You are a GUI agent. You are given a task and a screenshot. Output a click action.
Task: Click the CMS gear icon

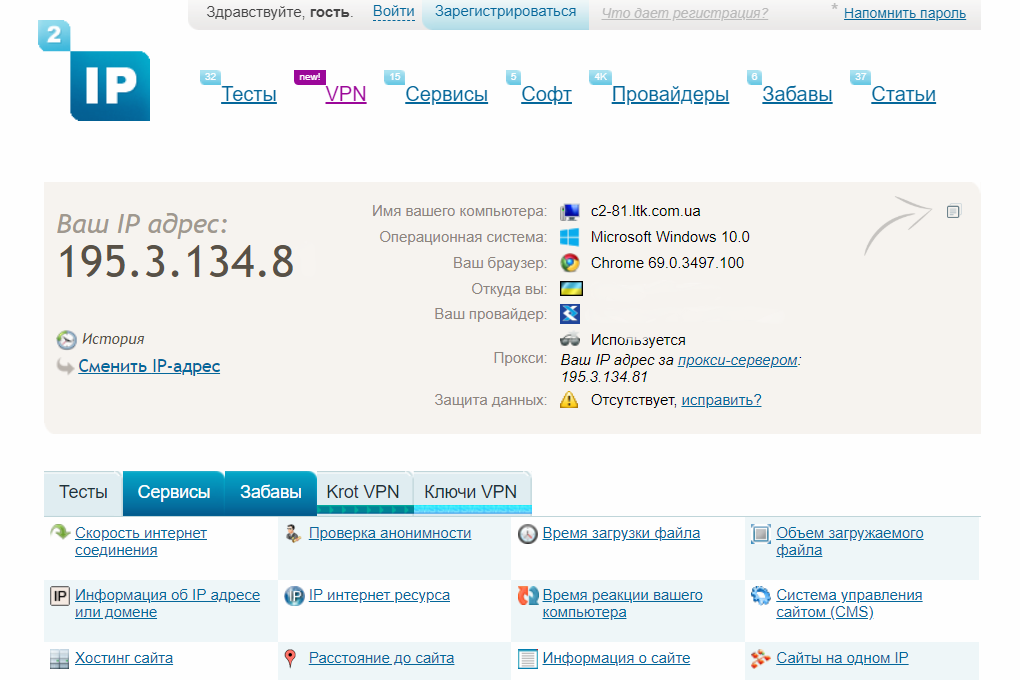click(x=761, y=596)
